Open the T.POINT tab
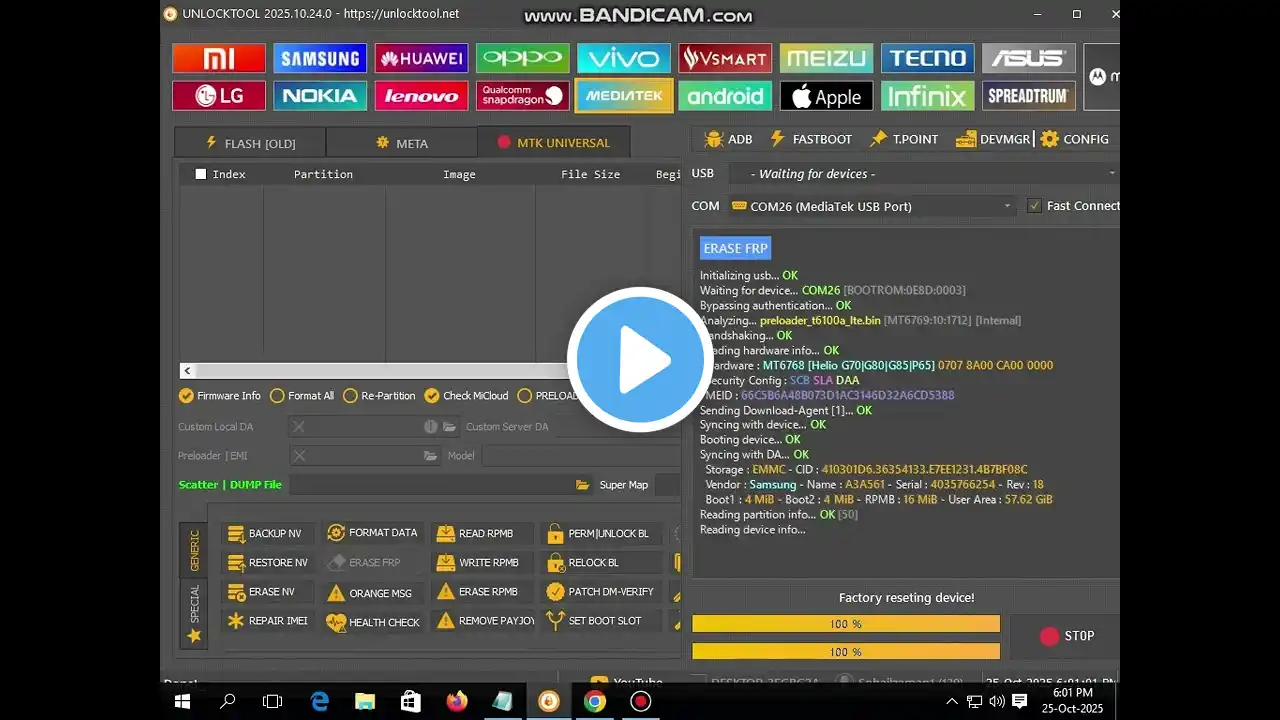This screenshot has width=1280, height=720. click(x=904, y=139)
